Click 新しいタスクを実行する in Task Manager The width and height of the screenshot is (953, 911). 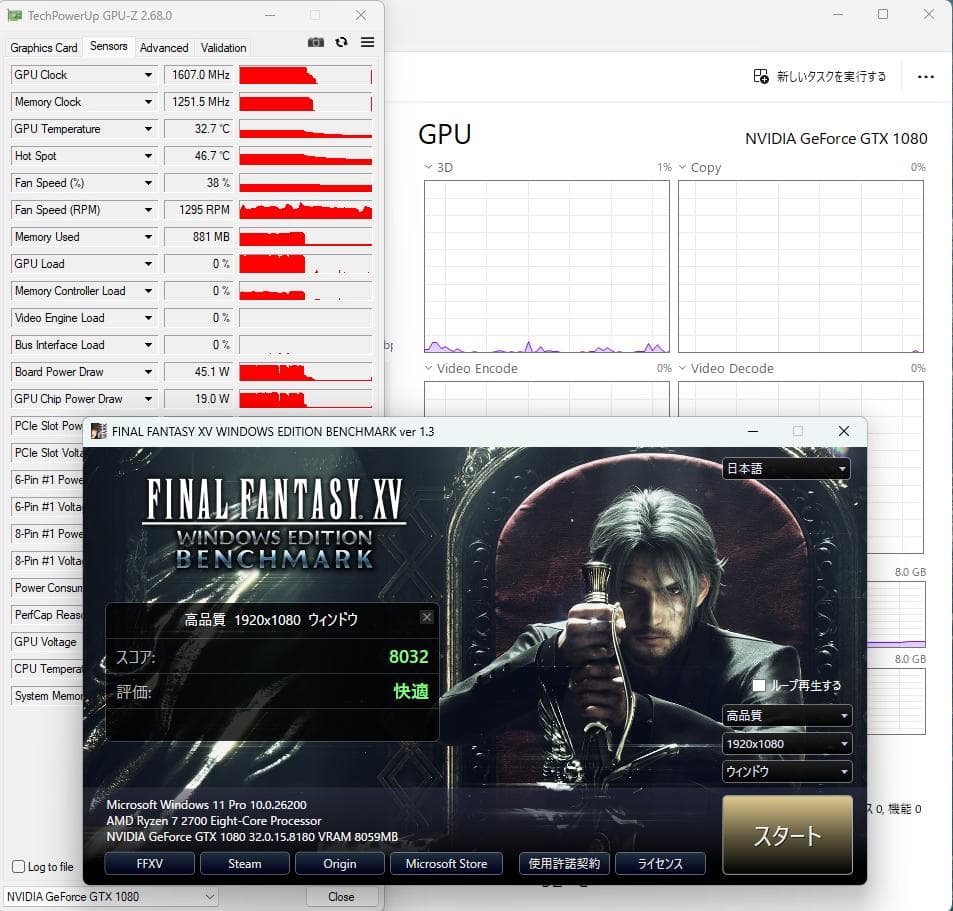coord(831,77)
